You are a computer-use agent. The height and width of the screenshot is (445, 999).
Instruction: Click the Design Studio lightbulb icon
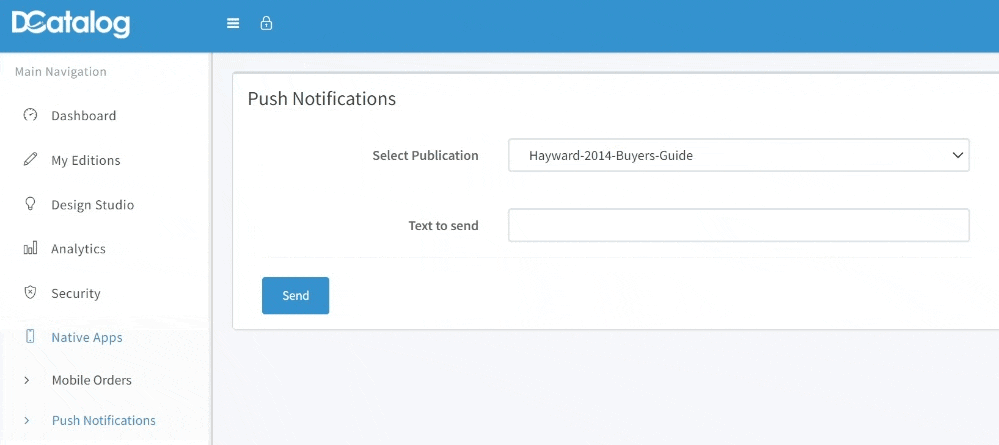coord(30,204)
